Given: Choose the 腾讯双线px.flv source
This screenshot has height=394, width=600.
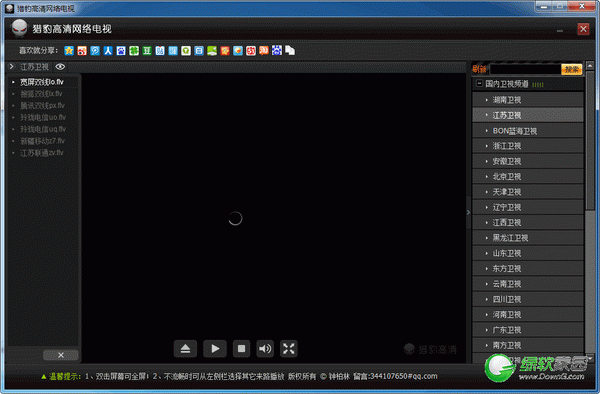Looking at the screenshot, I should (x=42, y=106).
